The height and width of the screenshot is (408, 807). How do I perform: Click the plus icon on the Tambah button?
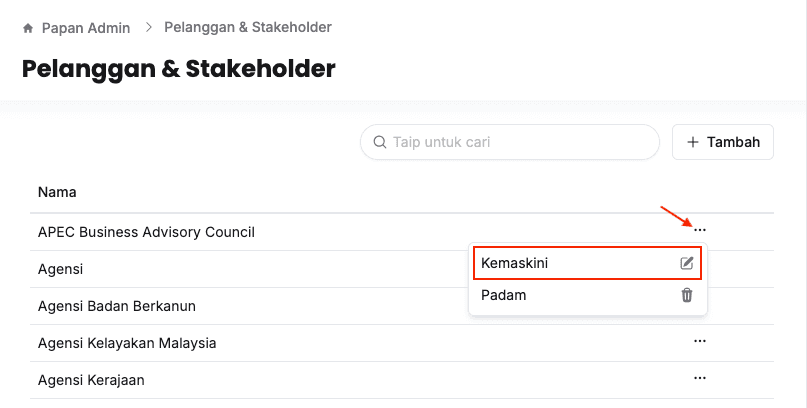click(693, 142)
